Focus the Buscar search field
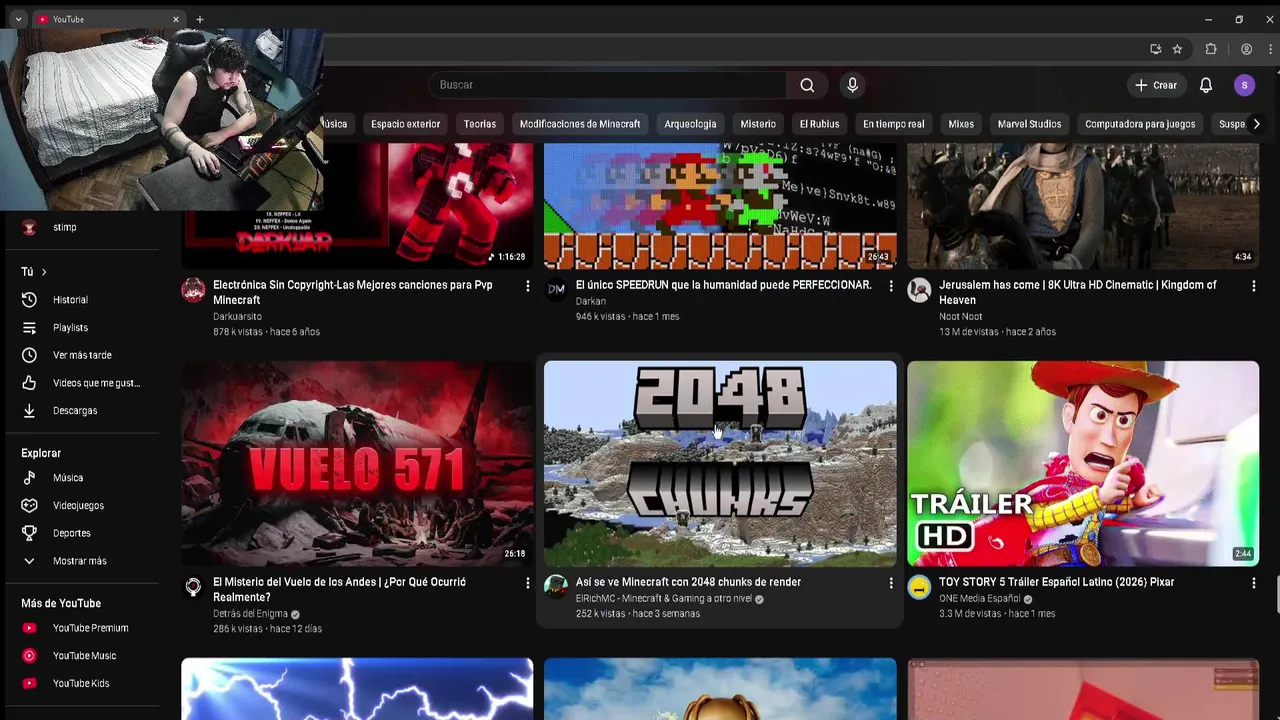This screenshot has width=1280, height=720. tap(608, 85)
